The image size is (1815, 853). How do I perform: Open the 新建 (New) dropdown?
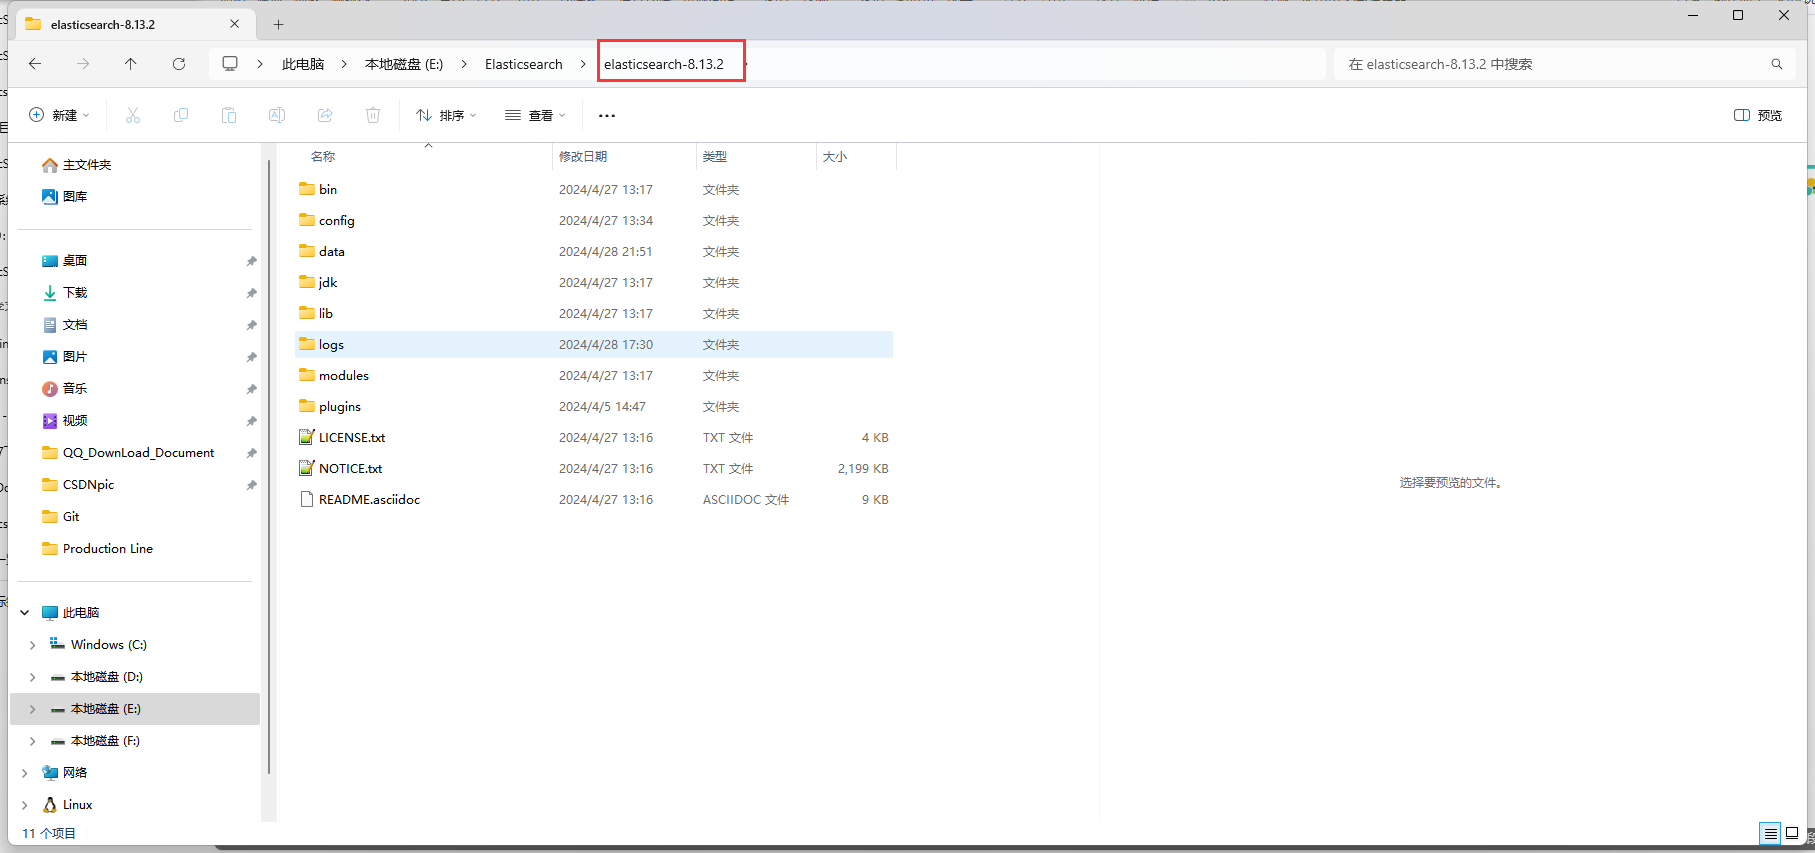[59, 115]
